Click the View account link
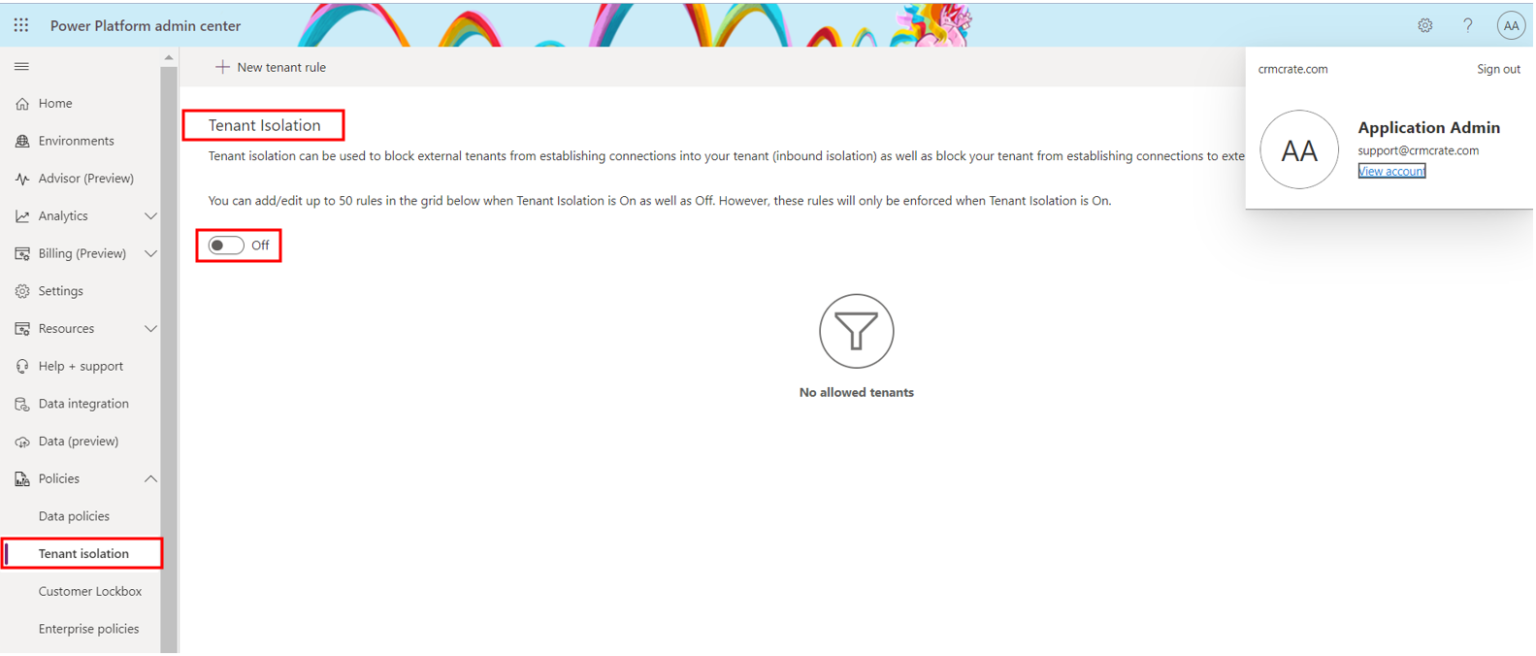This screenshot has height=656, width=1536. (x=1391, y=171)
